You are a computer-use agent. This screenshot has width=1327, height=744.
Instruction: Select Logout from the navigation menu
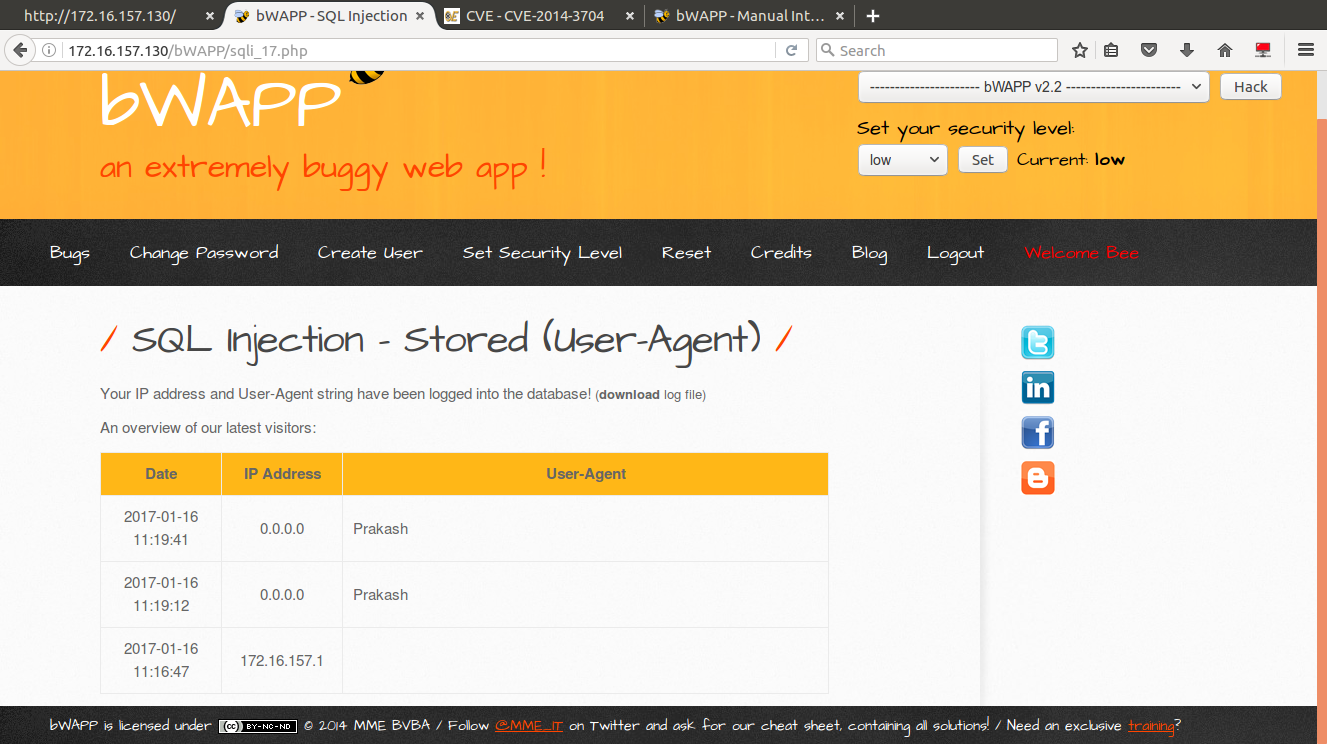954,253
